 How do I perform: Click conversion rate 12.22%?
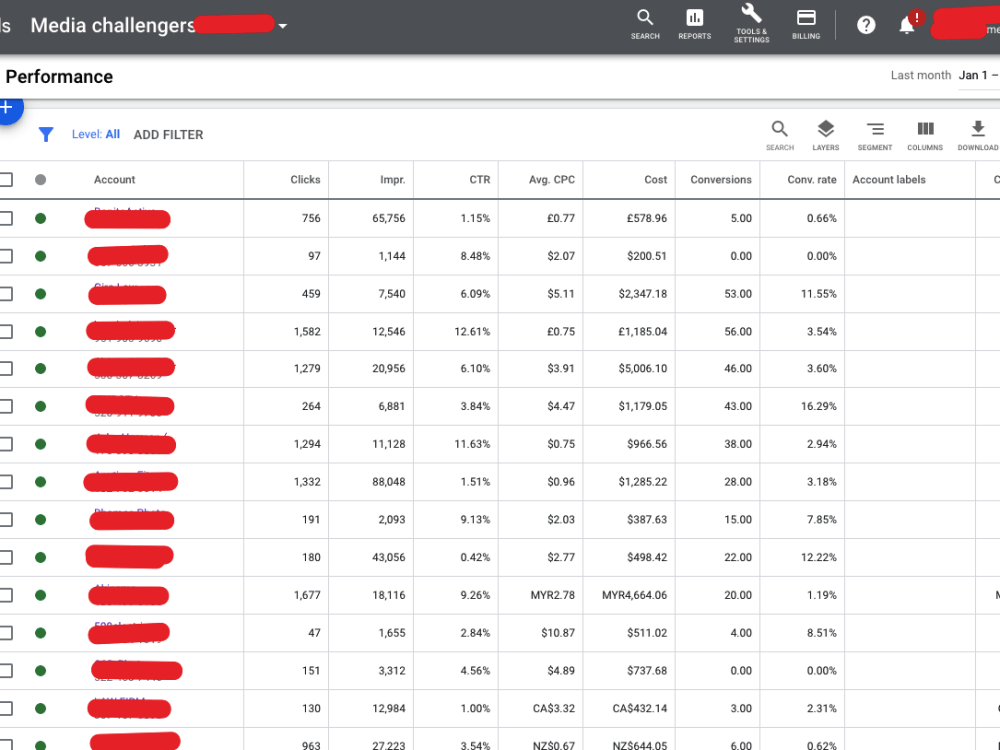pos(818,557)
